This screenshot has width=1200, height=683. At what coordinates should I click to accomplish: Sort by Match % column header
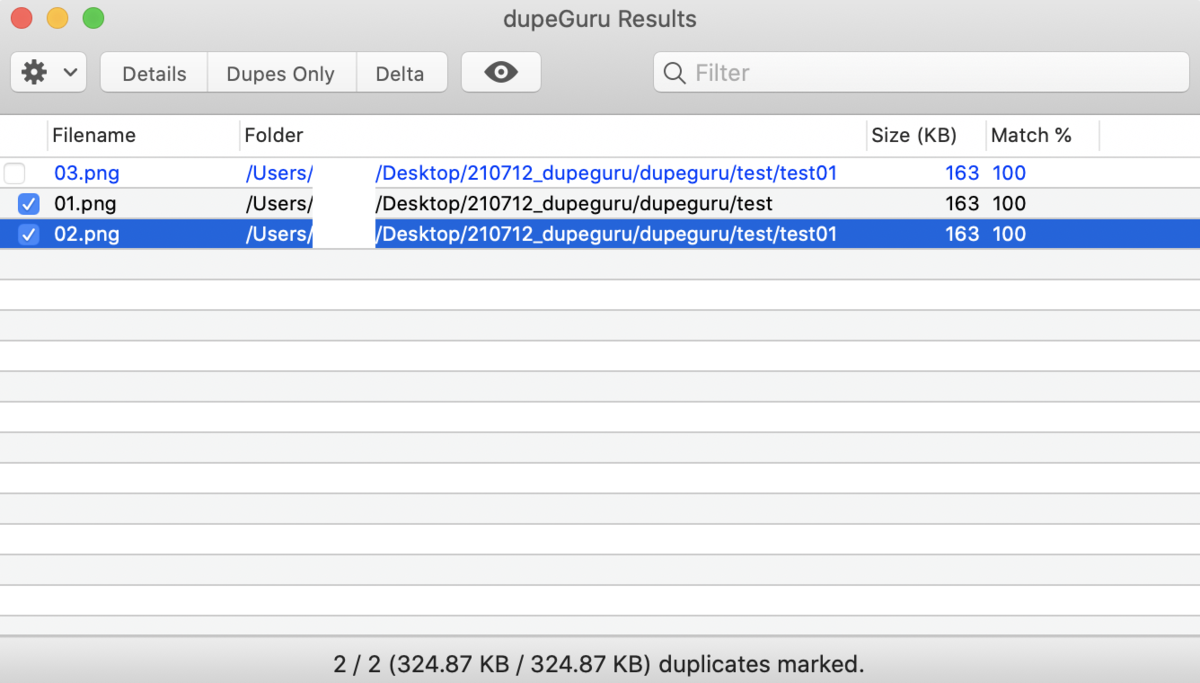[x=1031, y=135]
